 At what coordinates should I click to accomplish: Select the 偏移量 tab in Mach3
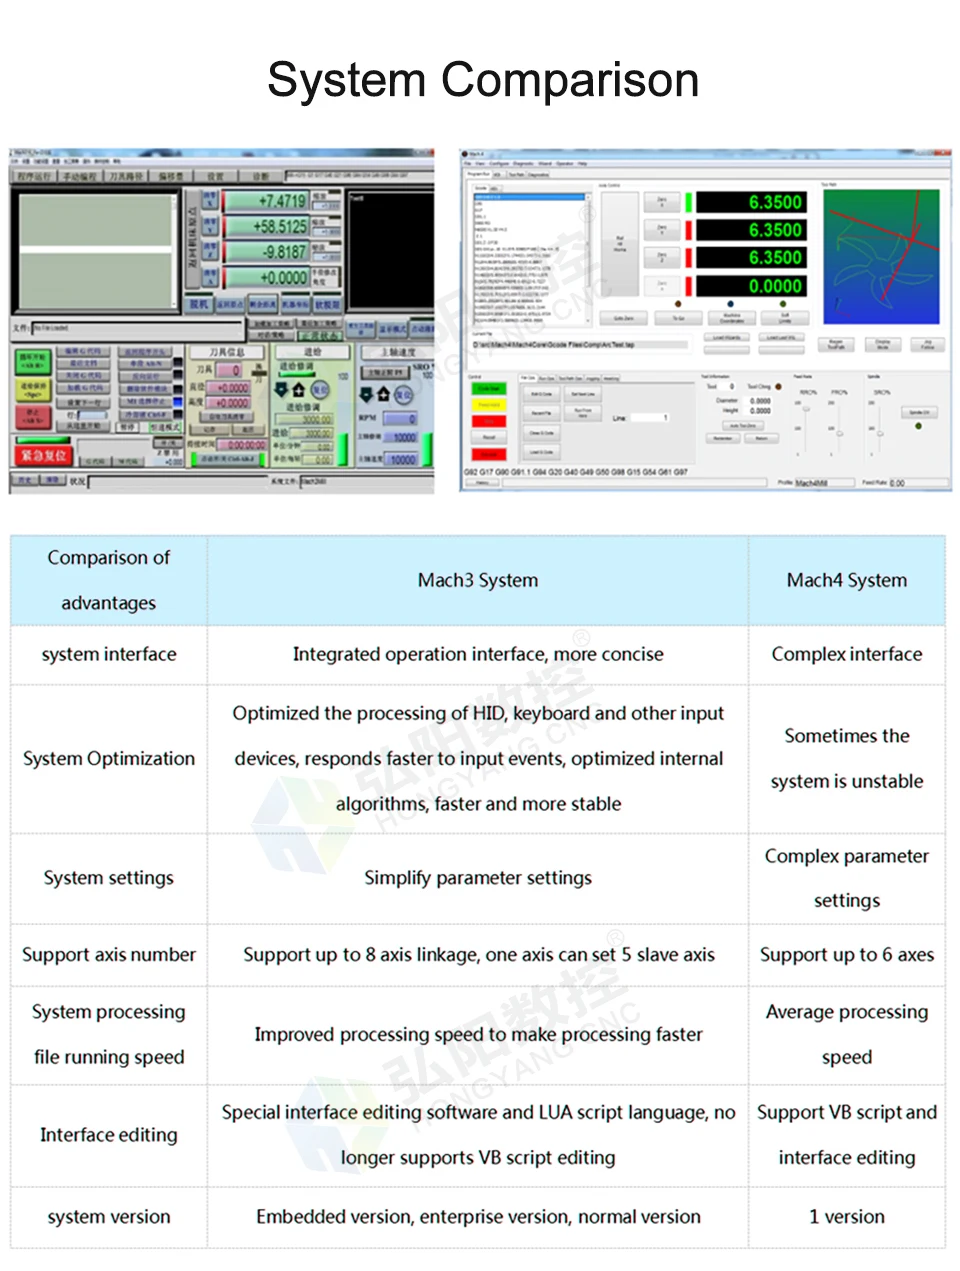pyautogui.click(x=172, y=176)
